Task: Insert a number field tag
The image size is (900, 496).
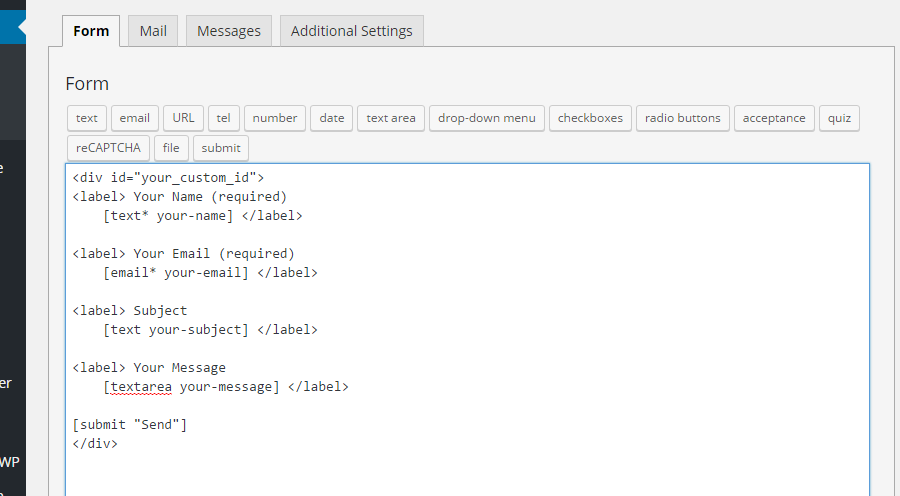Action: click(x=275, y=118)
